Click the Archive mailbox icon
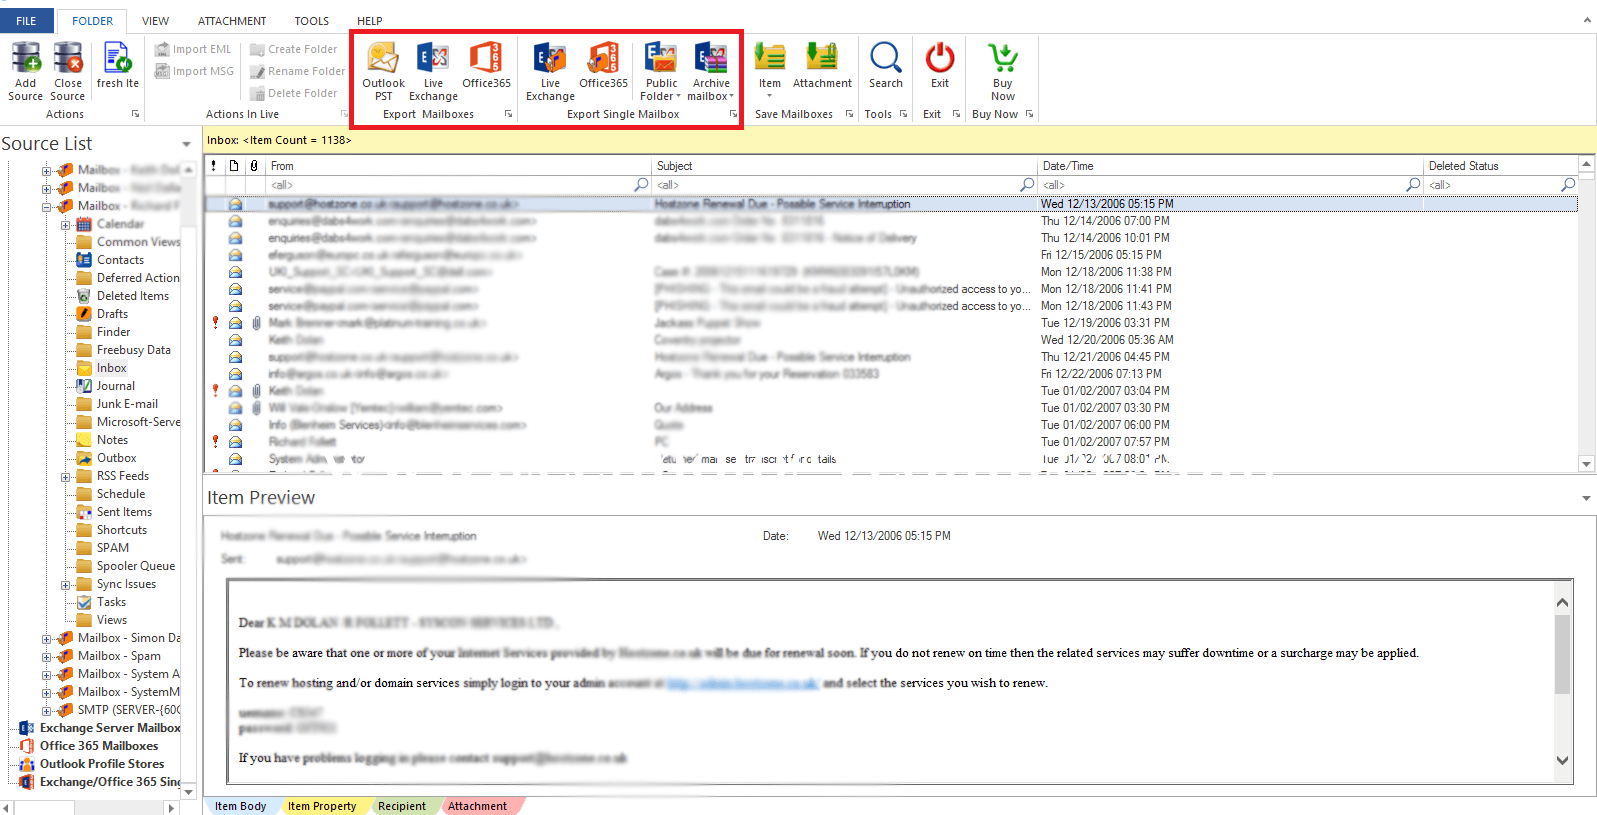Viewport: 1597px width, 815px height. [711, 58]
